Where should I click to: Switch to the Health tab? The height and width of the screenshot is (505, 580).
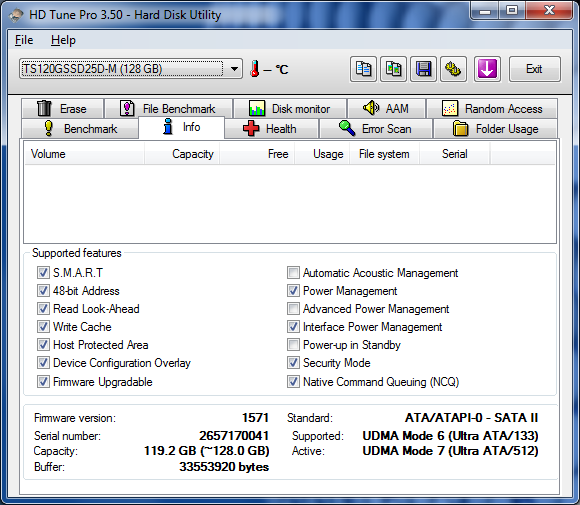point(272,129)
